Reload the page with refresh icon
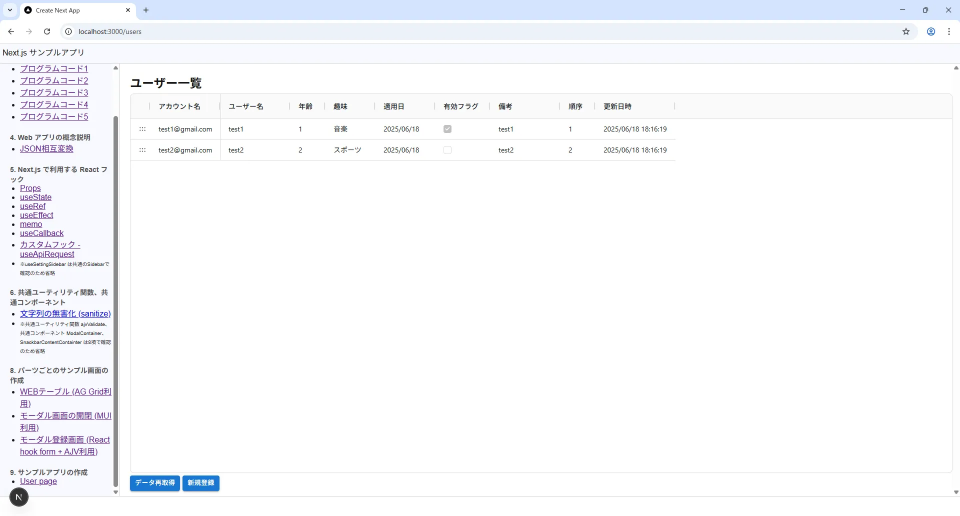Screen dimensions: 960x516 click(47, 31)
